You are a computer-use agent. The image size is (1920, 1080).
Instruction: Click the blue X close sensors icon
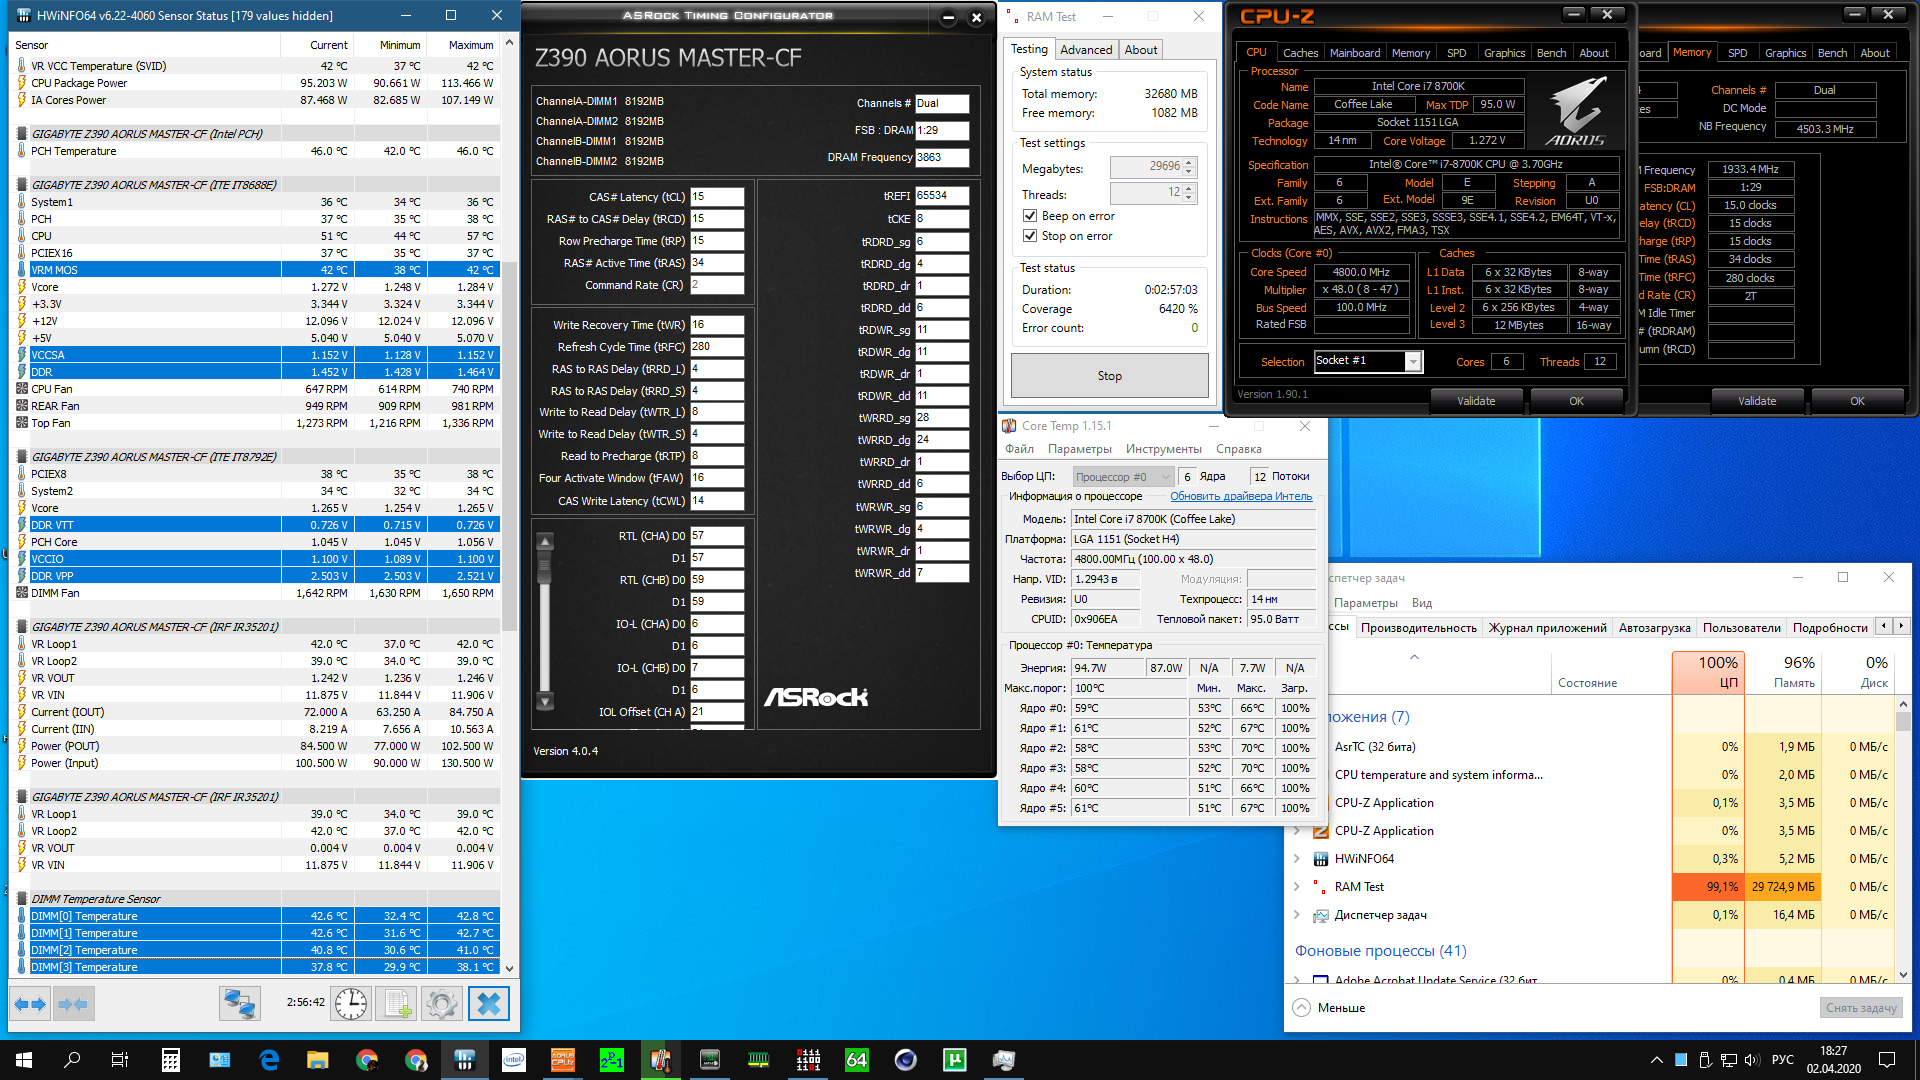click(488, 1003)
